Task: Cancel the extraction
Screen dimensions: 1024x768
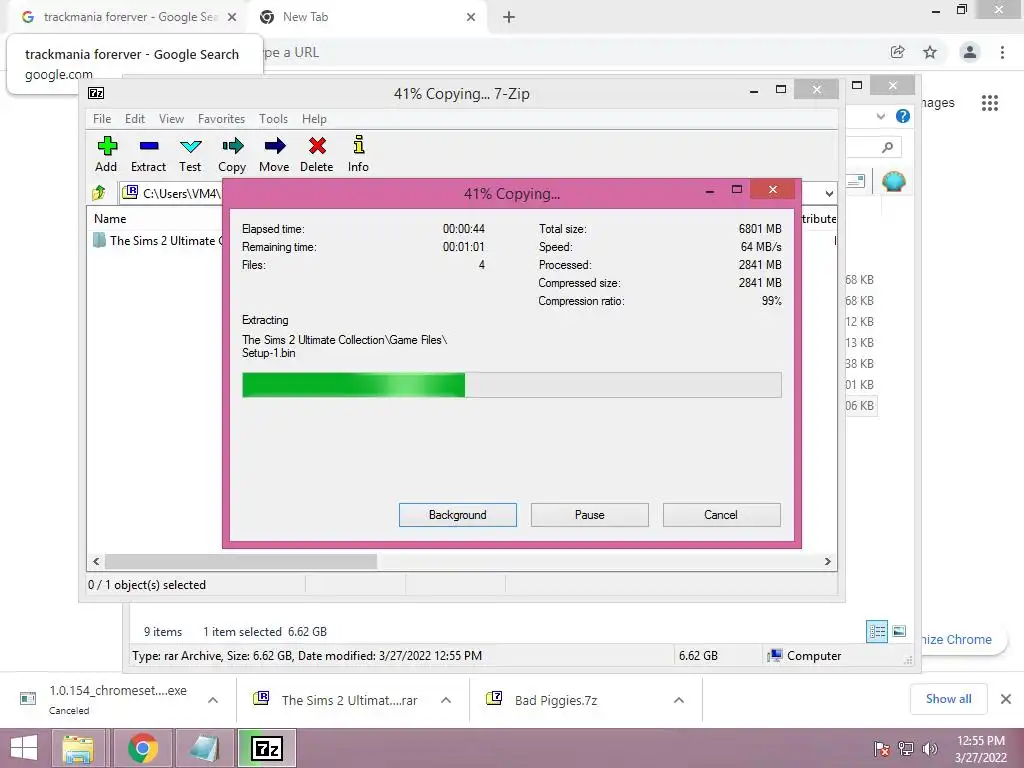Action: coord(721,515)
